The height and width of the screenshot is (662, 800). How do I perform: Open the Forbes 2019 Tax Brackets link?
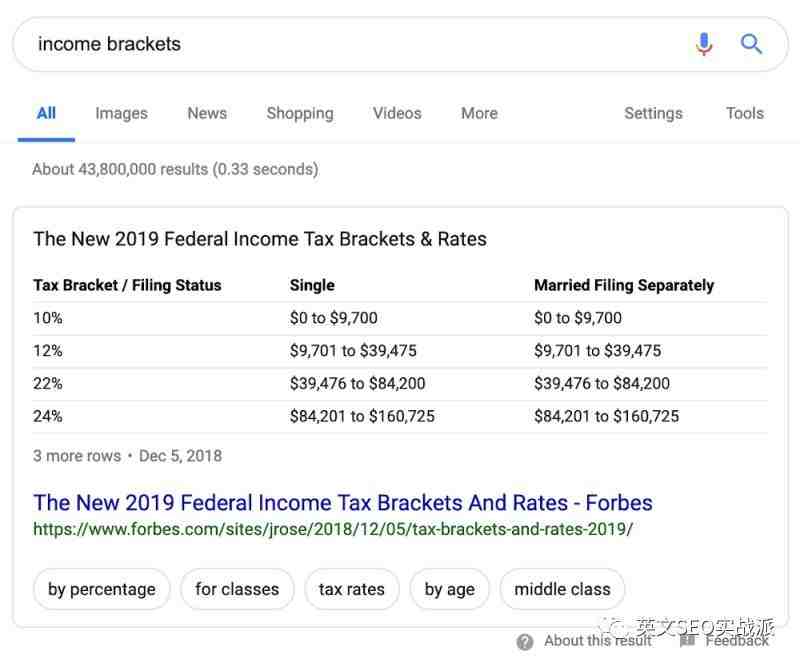tap(342, 502)
